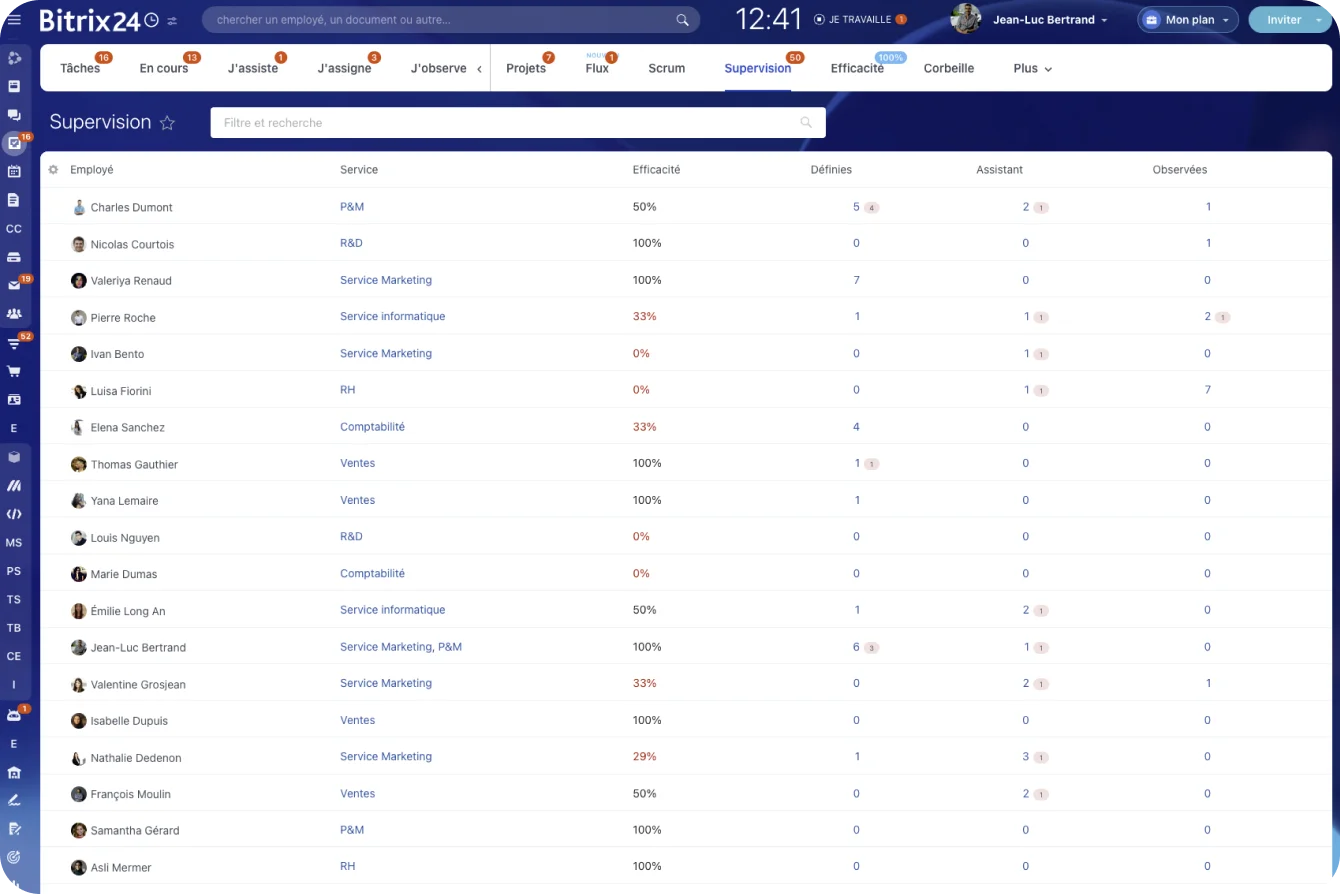The width and height of the screenshot is (1340, 894).
Task: Open the Messenger chat icon on the sidebar
Action: pyautogui.click(x=14, y=114)
